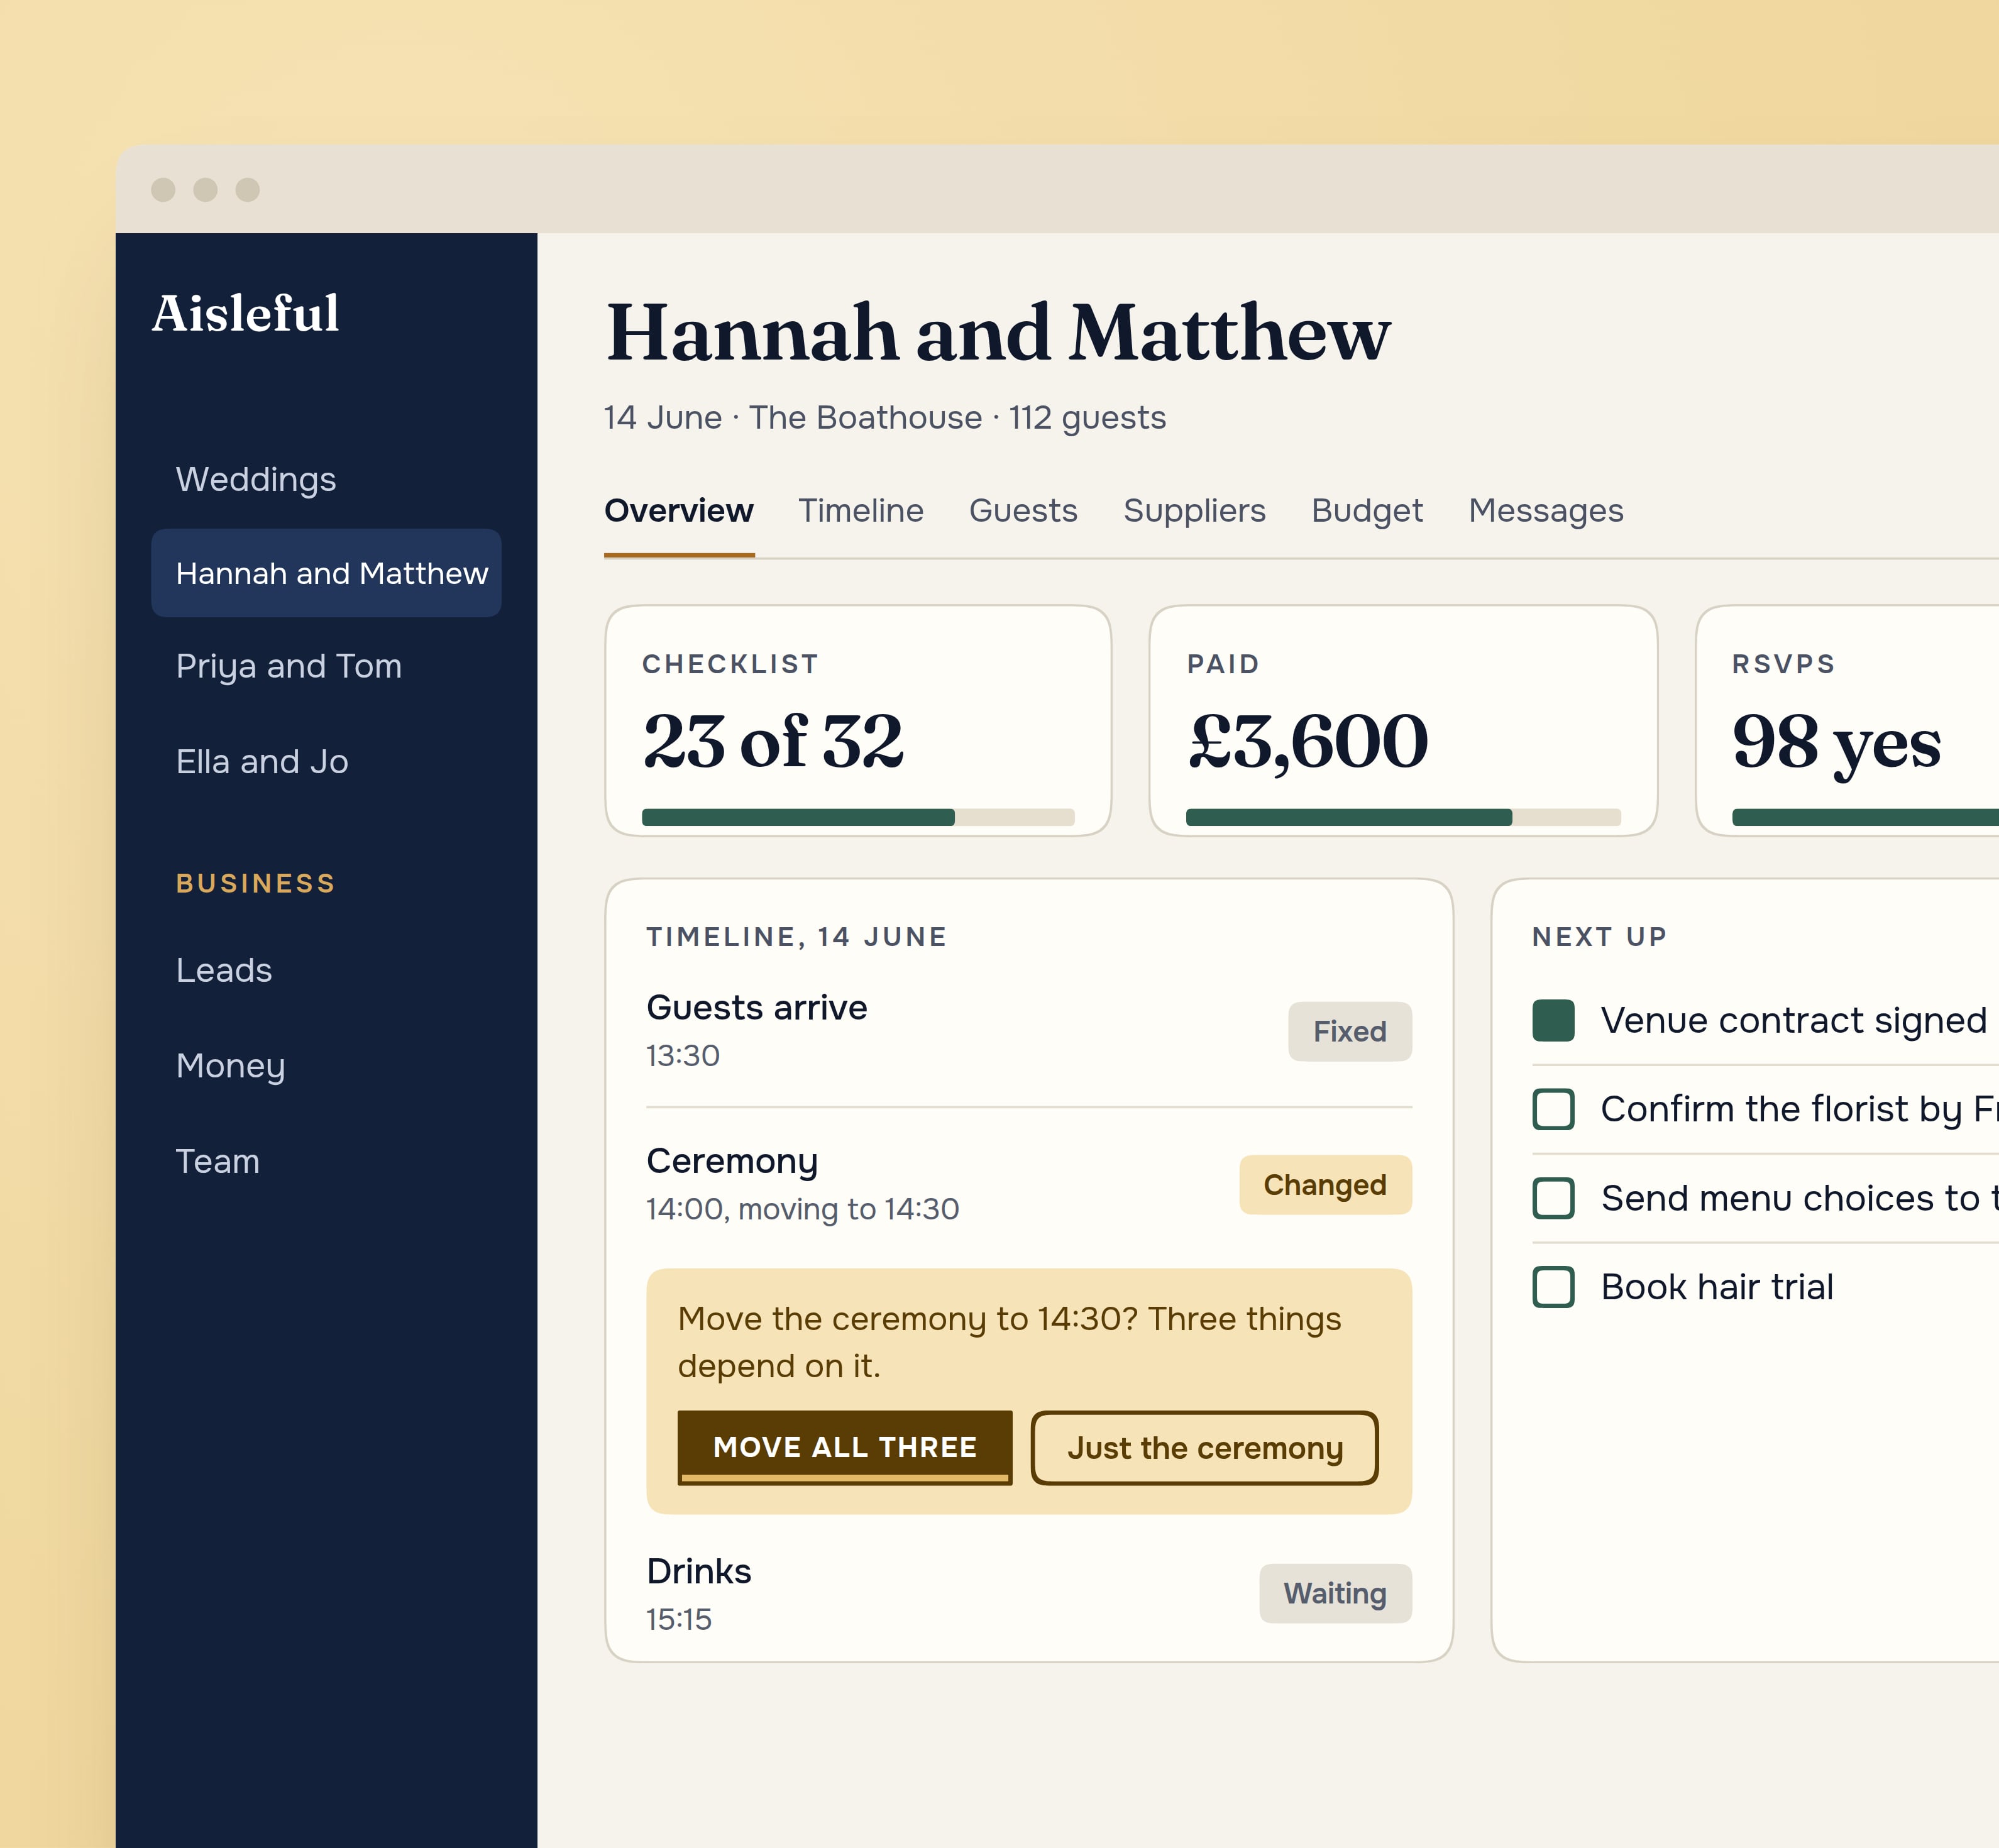Open the Ella and Jo wedding

(x=262, y=761)
